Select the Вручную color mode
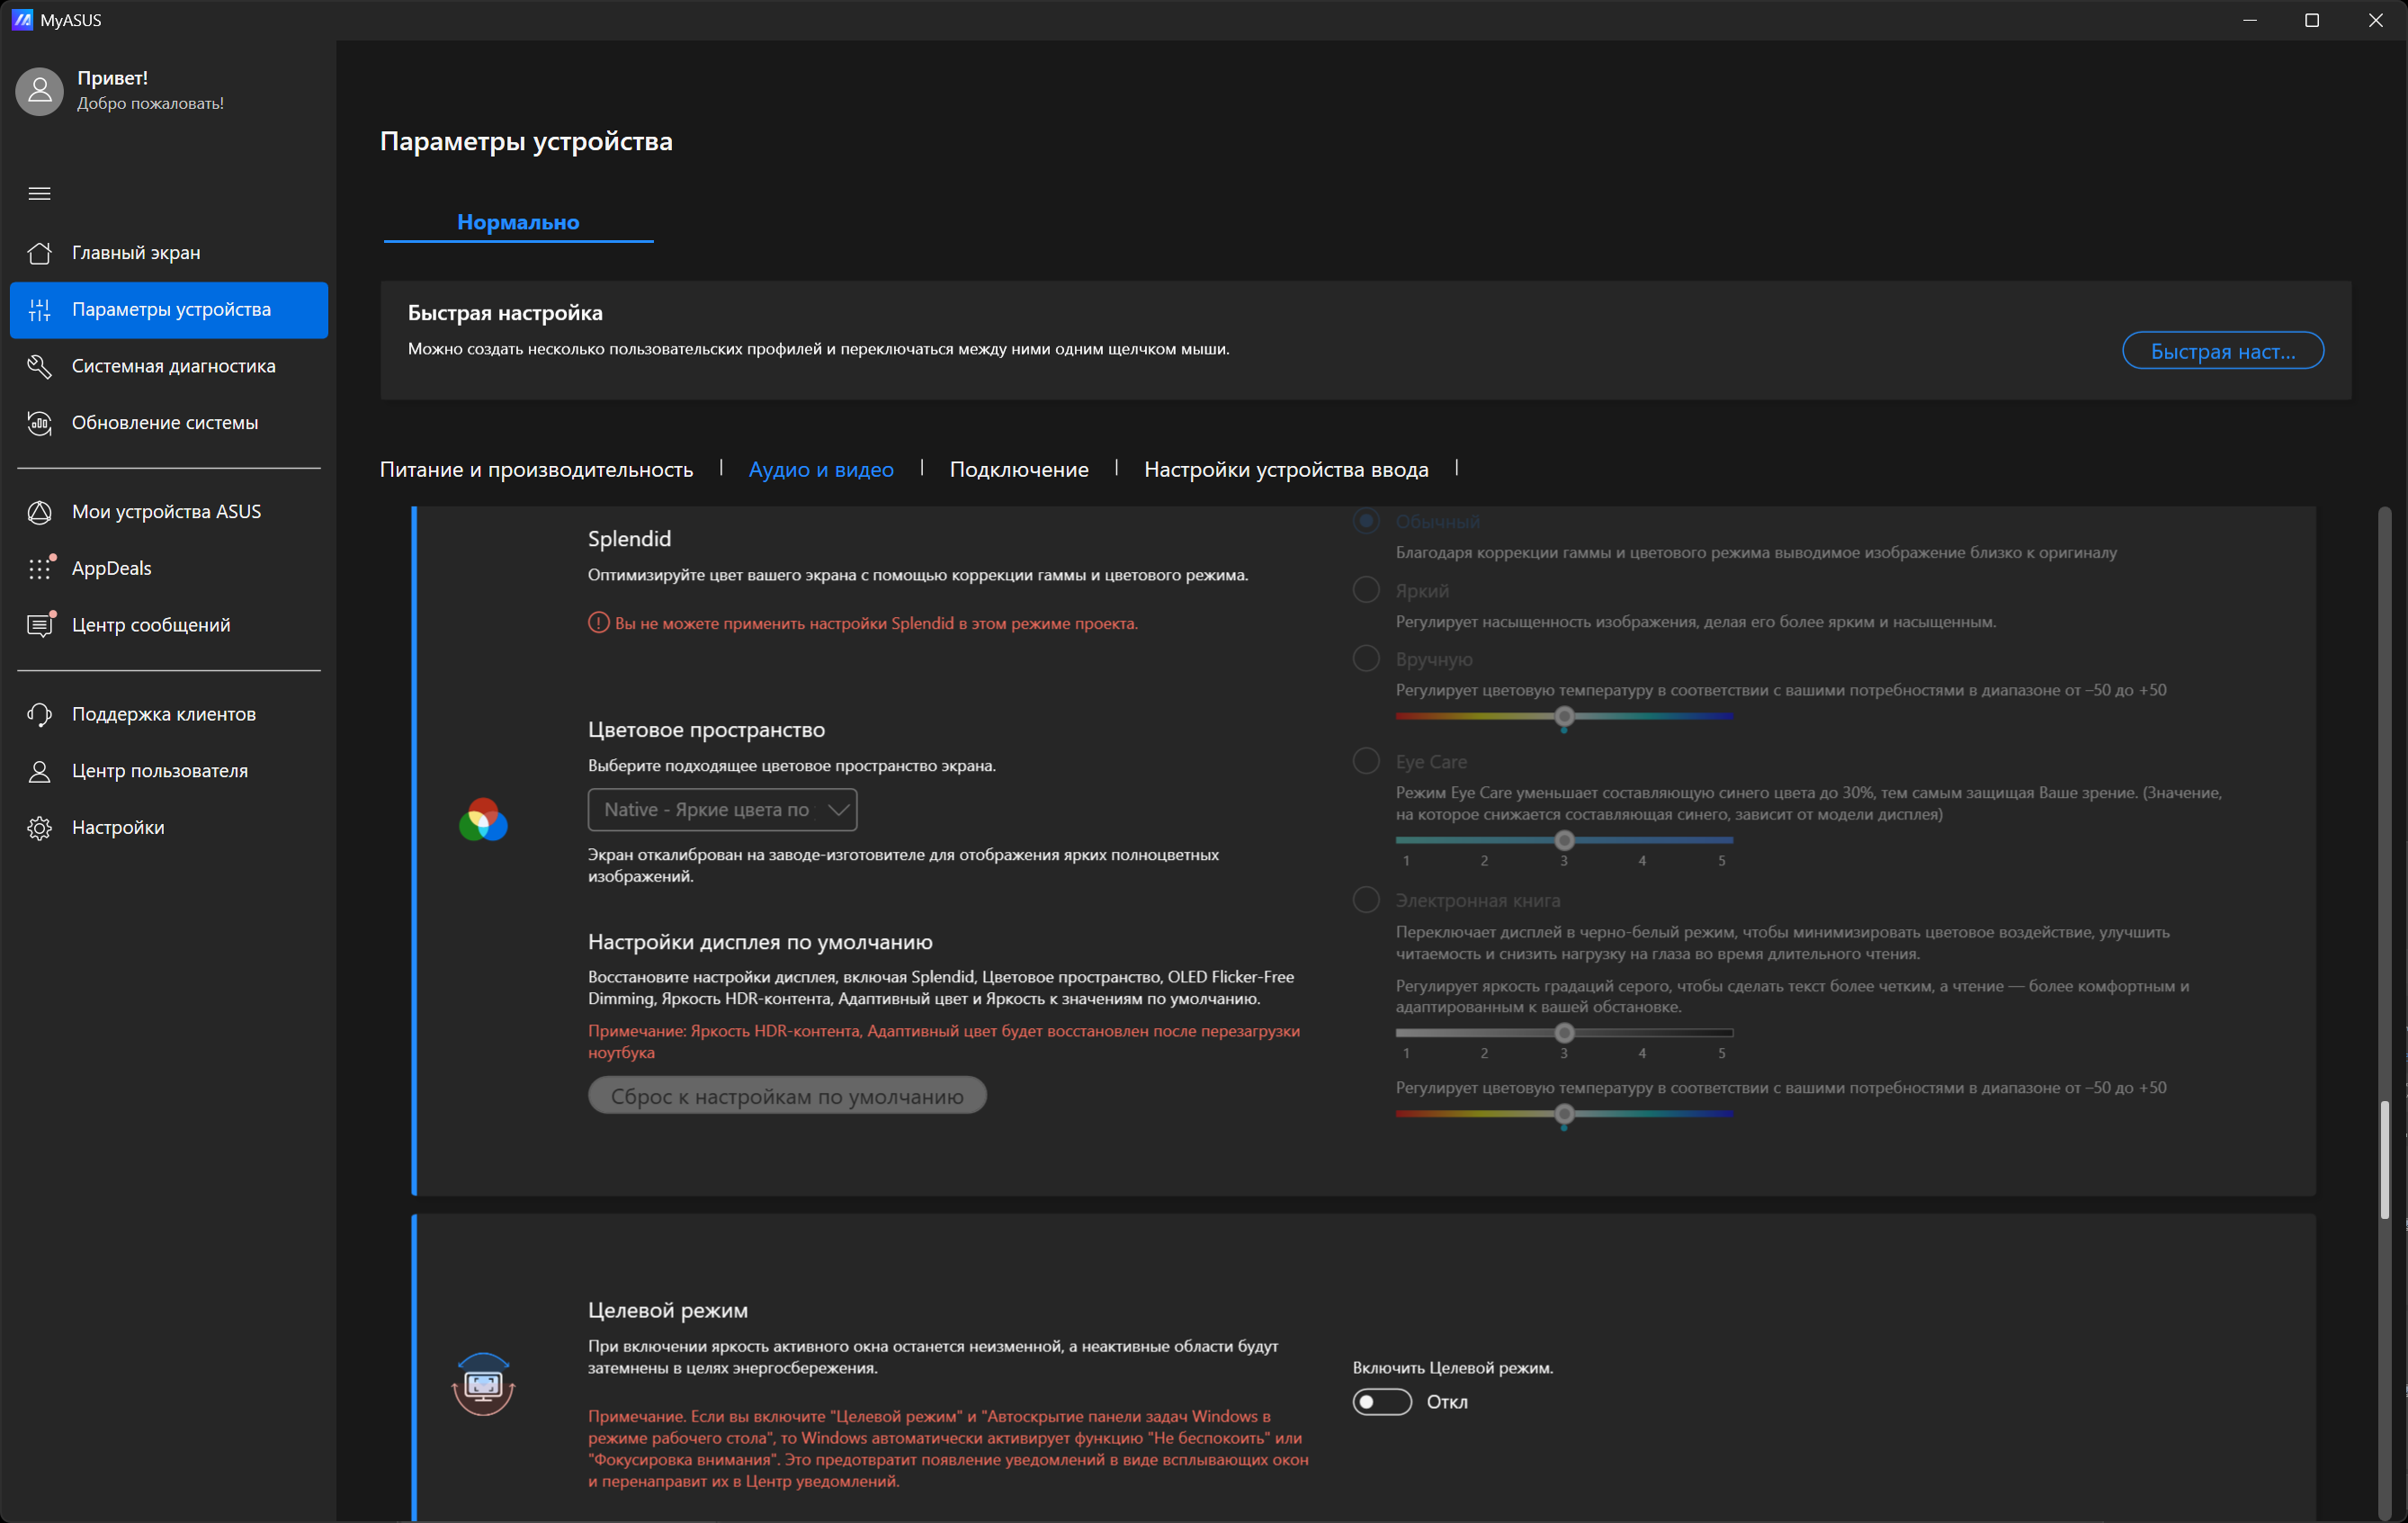 point(1366,659)
